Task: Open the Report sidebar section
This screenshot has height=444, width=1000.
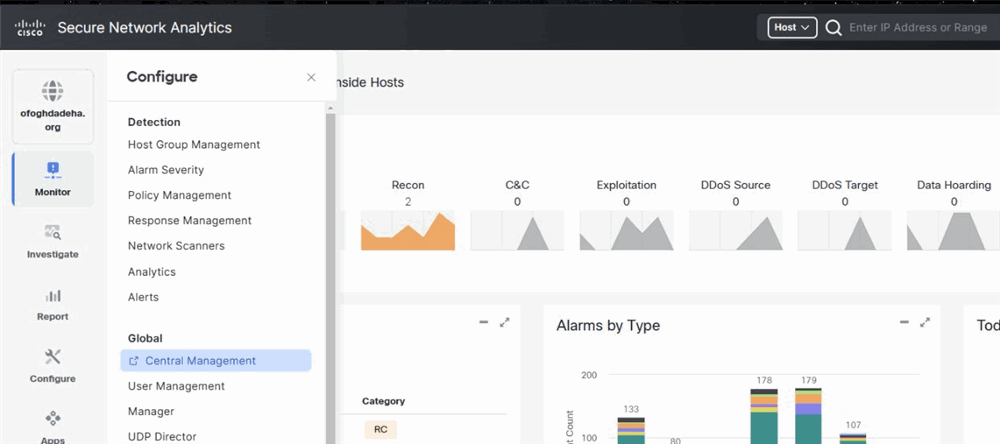Action: [53, 304]
